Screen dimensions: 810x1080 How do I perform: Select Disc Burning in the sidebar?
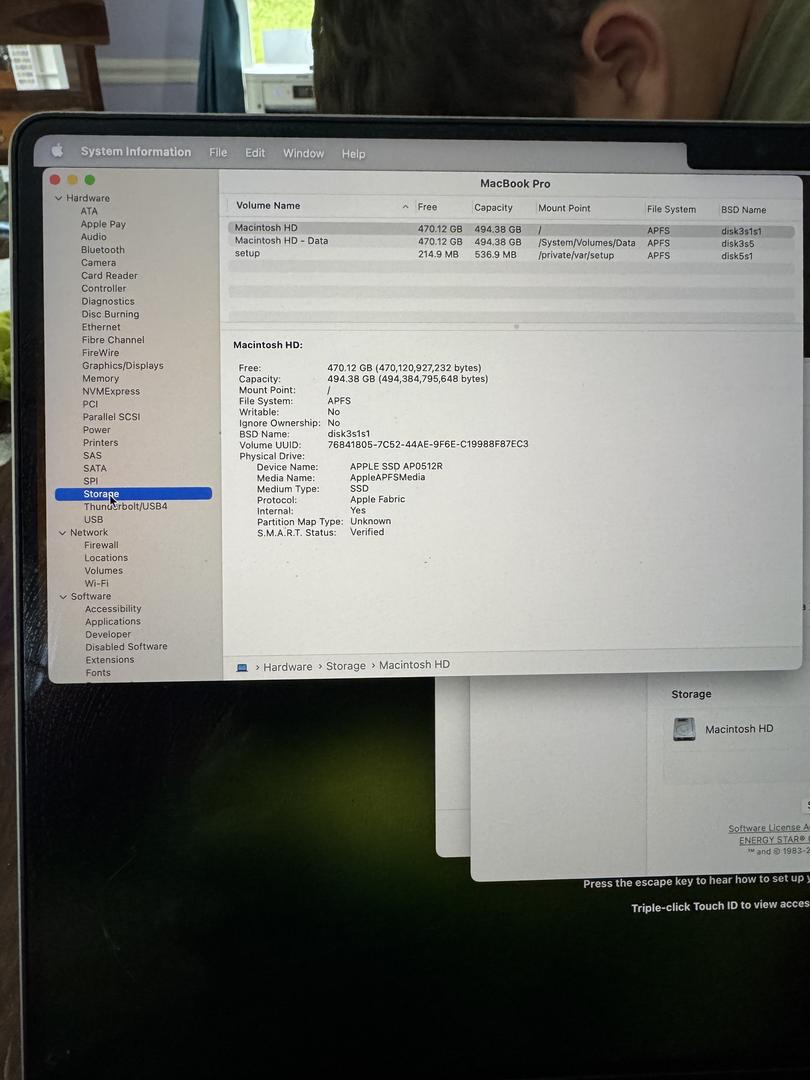pos(110,314)
